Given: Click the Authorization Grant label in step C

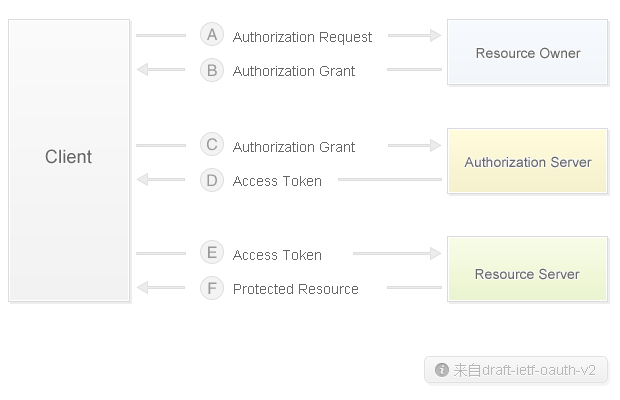Looking at the screenshot, I should point(294,147).
